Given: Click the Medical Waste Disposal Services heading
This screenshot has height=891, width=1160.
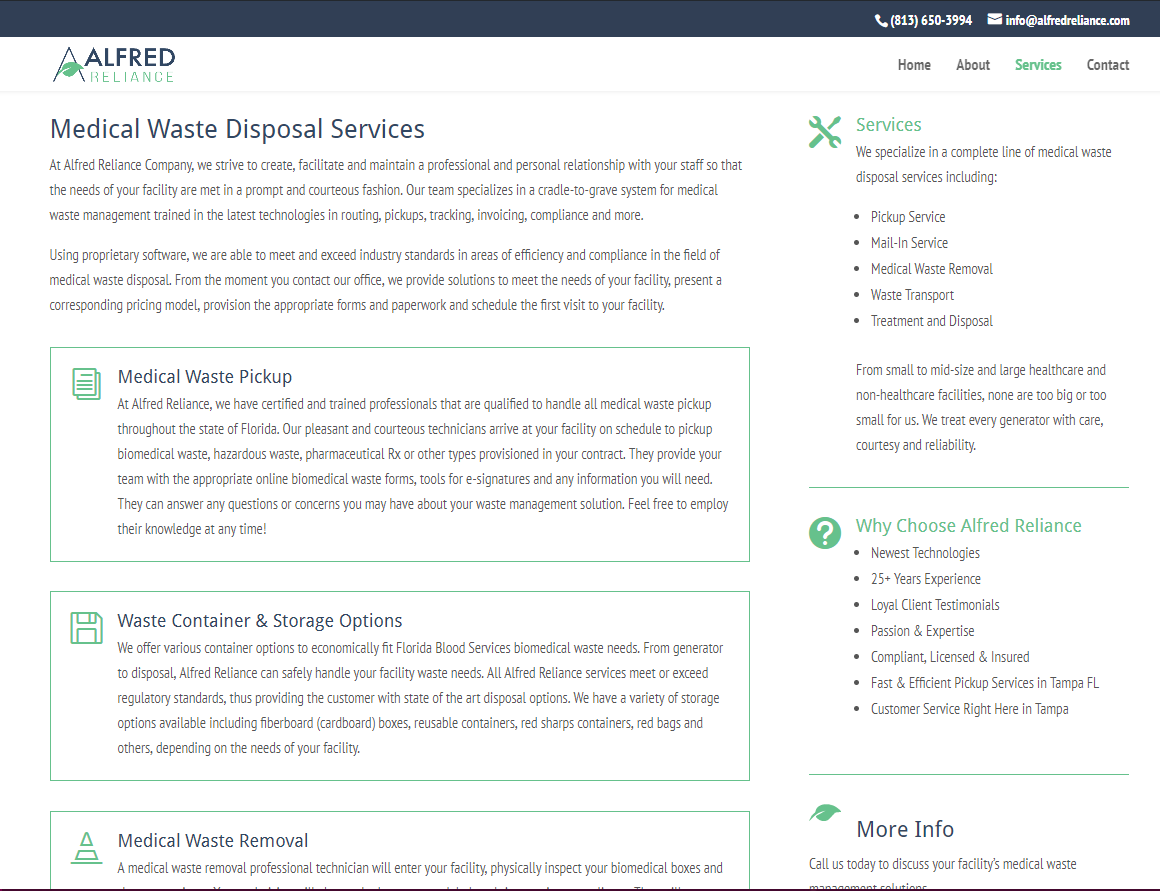Looking at the screenshot, I should coord(237,129).
